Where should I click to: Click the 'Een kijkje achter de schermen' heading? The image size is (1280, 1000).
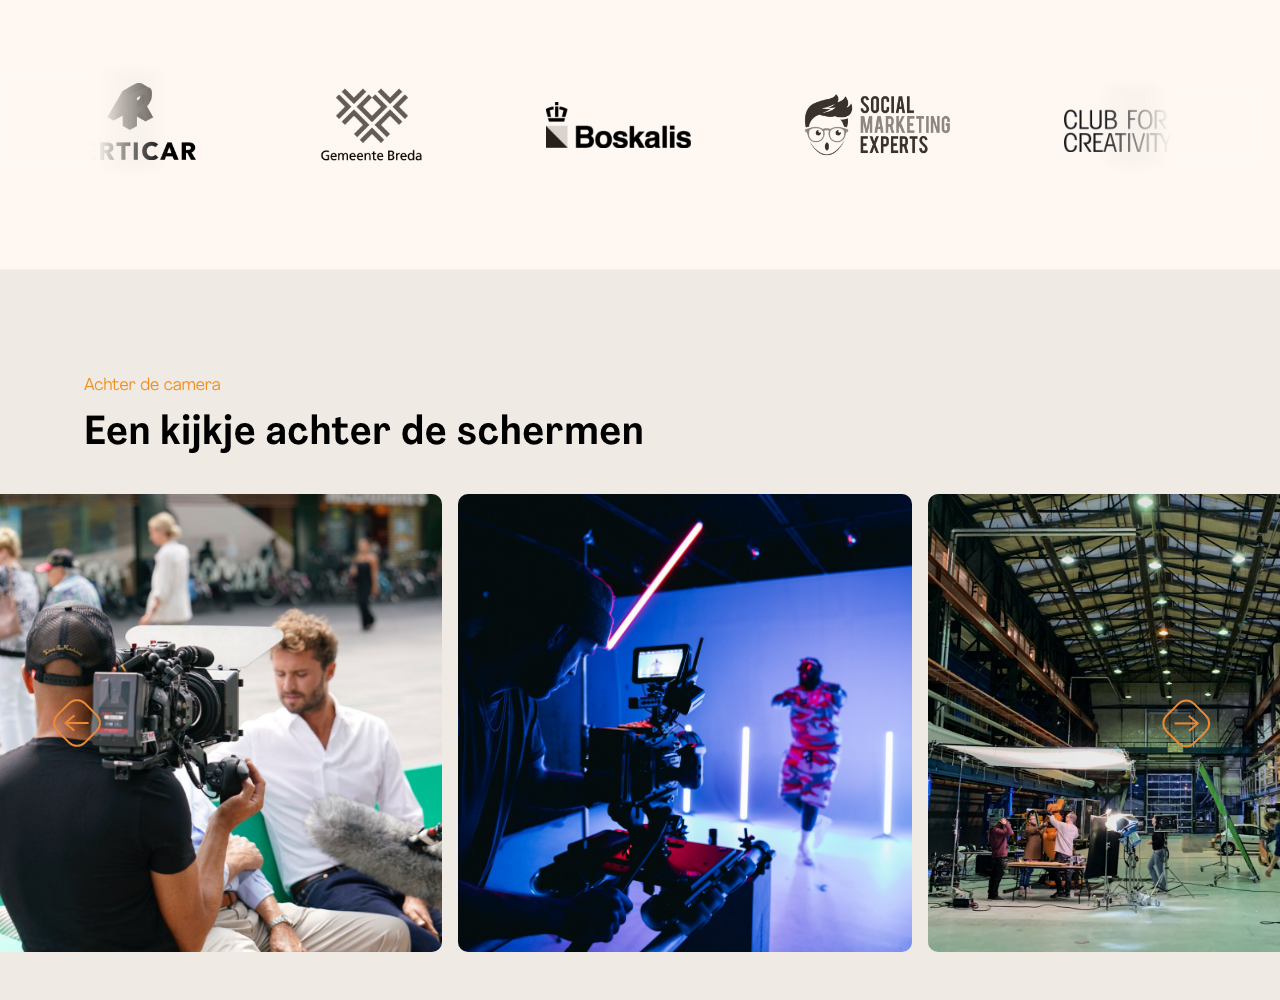tap(364, 431)
